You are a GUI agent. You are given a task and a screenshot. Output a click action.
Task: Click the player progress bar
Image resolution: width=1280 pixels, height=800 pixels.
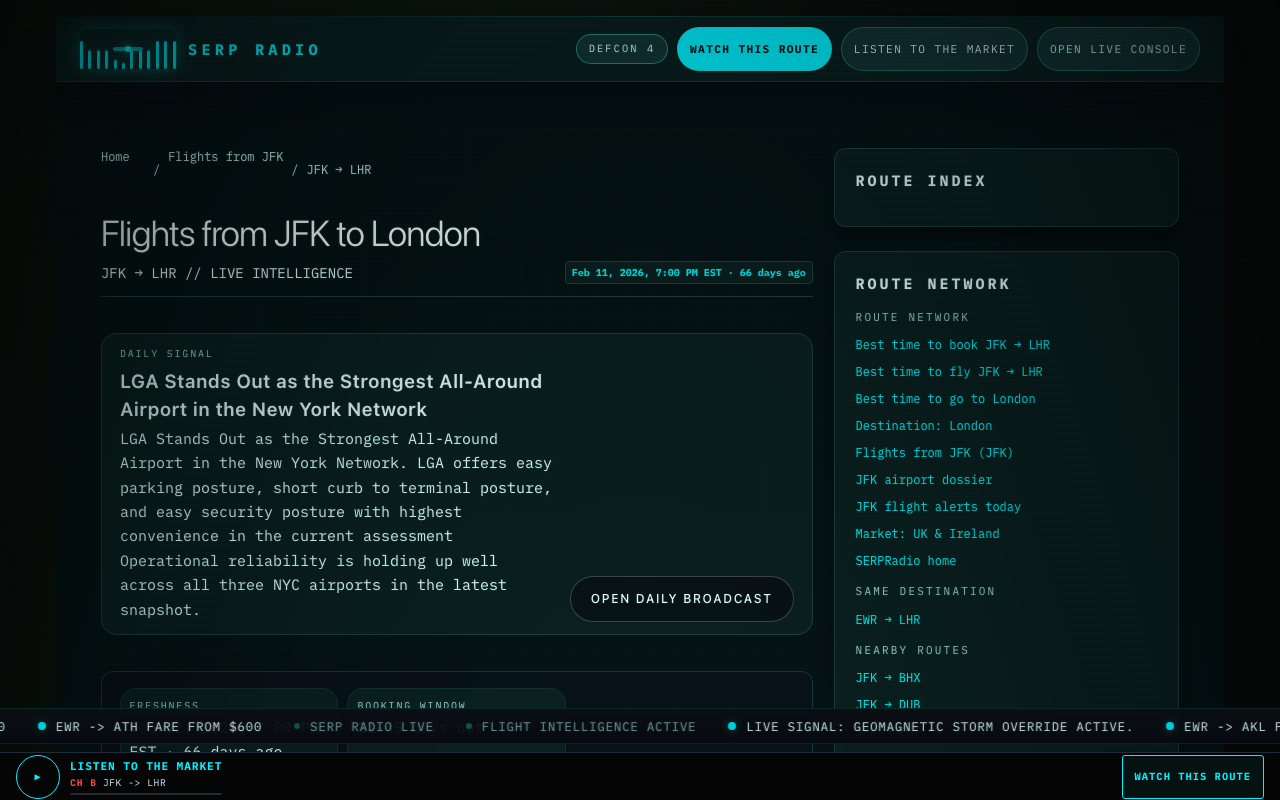point(146,794)
